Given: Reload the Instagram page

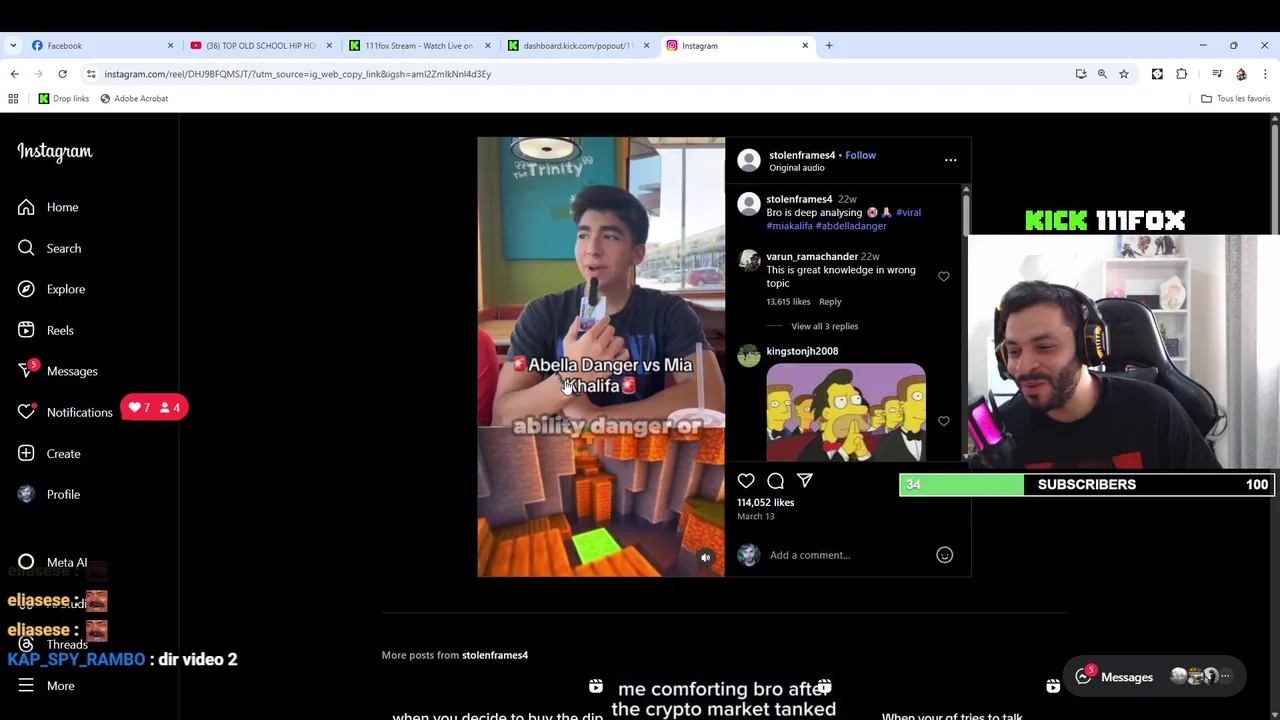Looking at the screenshot, I should [x=62, y=74].
